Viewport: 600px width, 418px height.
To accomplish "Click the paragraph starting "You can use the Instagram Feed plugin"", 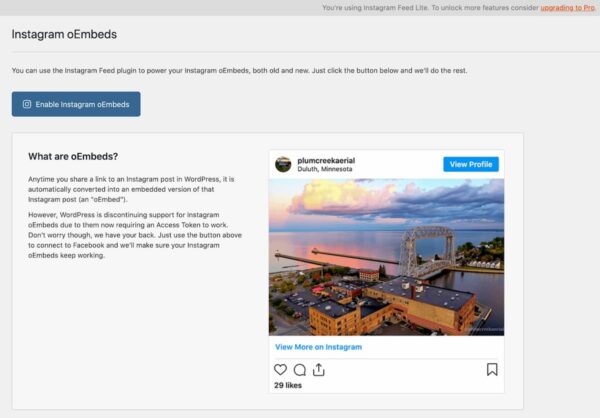I will coord(238,71).
